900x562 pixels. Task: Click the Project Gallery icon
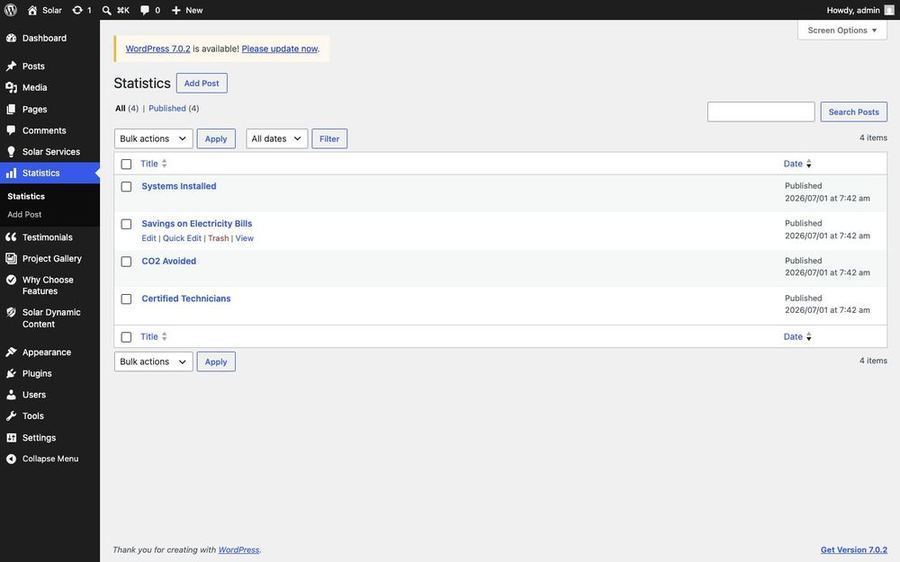coord(11,258)
